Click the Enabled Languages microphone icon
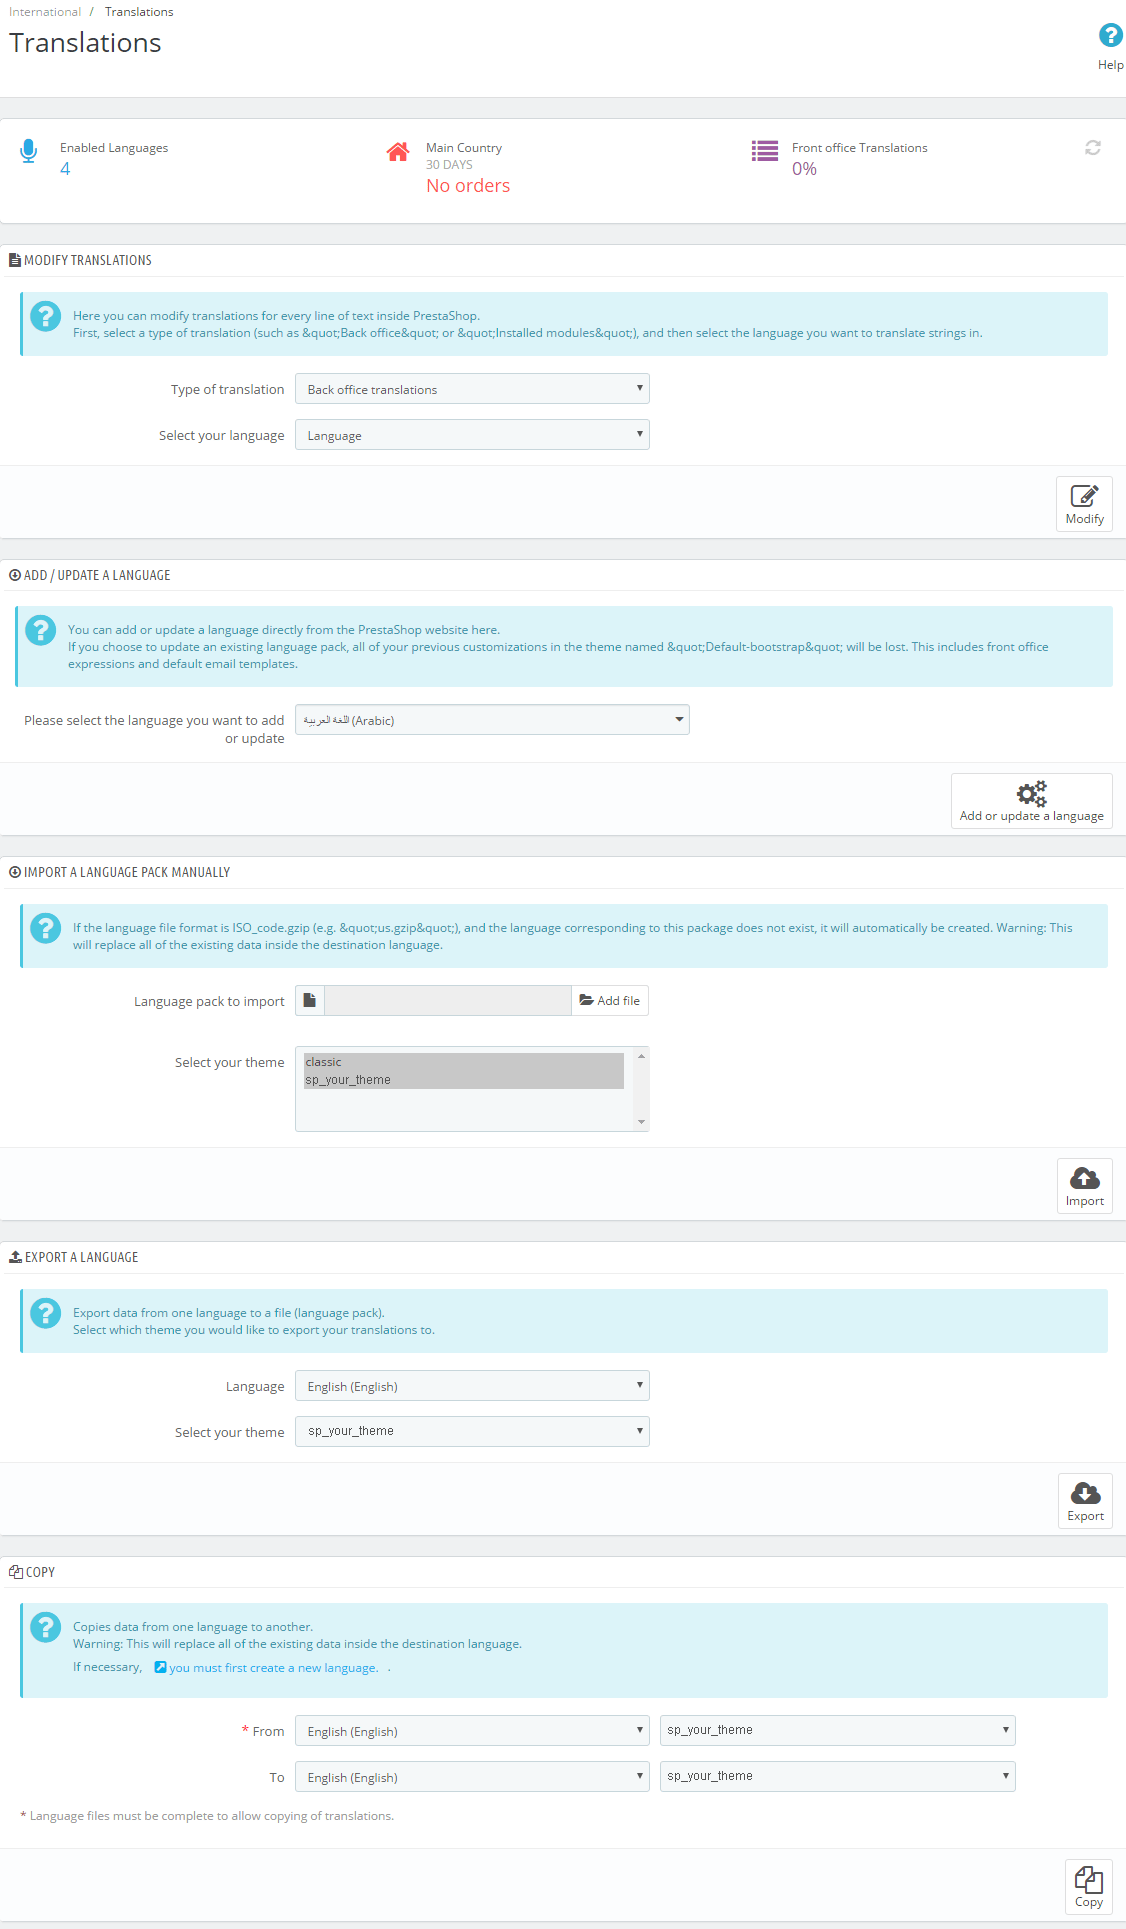Screen dimensions: 1126x1929 (29, 151)
